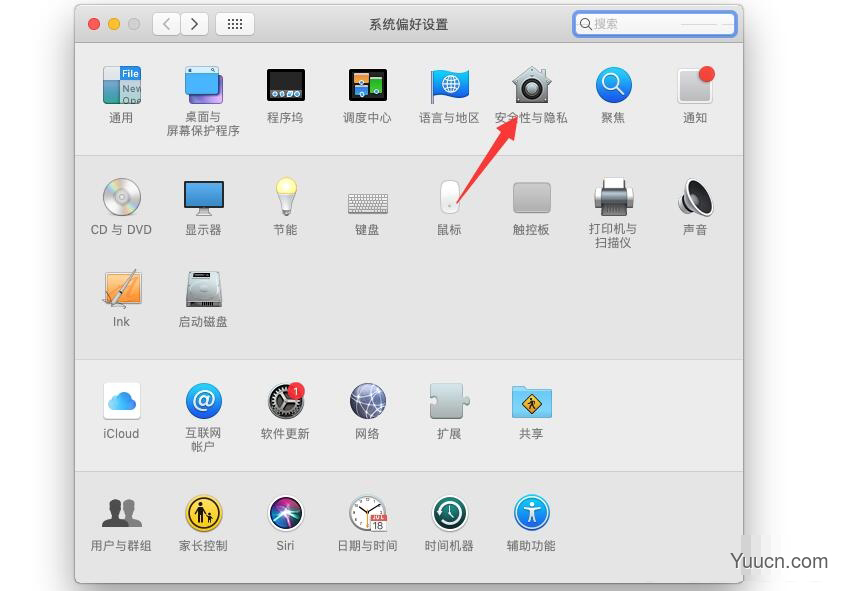841x591 pixels.
Task: Open Time Machine (时间机器) settings
Action: tap(449, 512)
